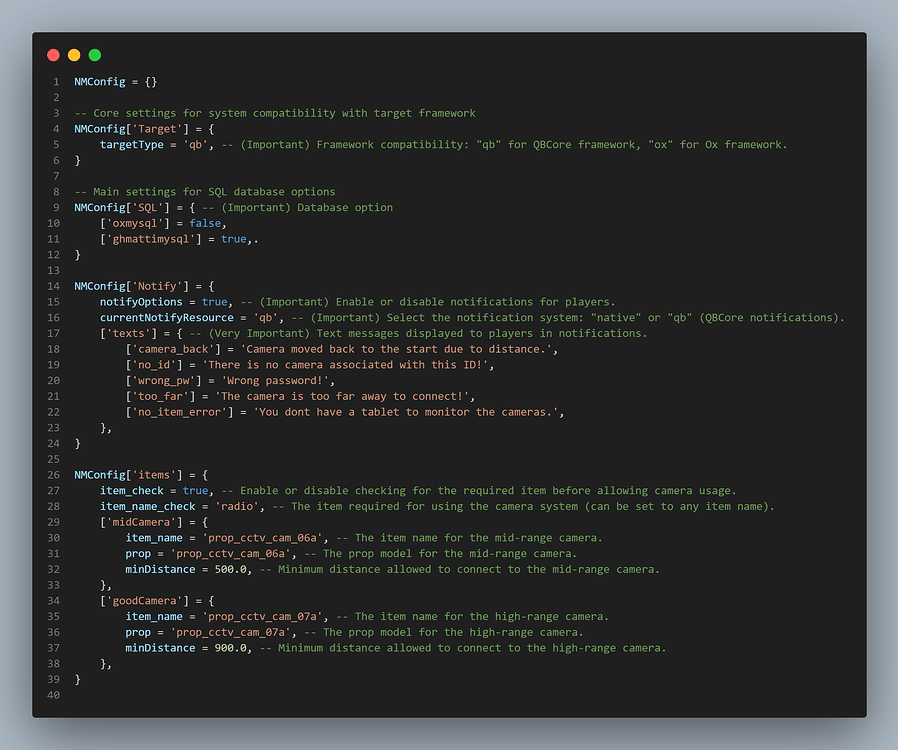Screen dimensions: 898x750
Task: Click the 'no_id' key
Action: (x=154, y=365)
